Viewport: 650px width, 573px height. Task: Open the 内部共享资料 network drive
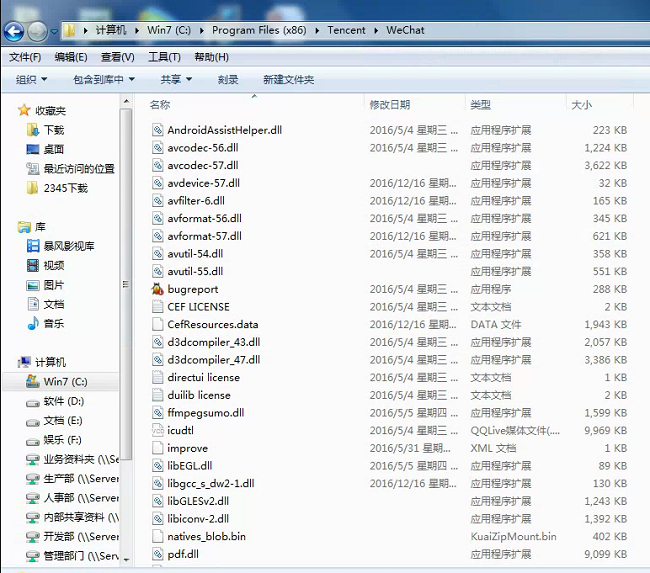pos(81,517)
